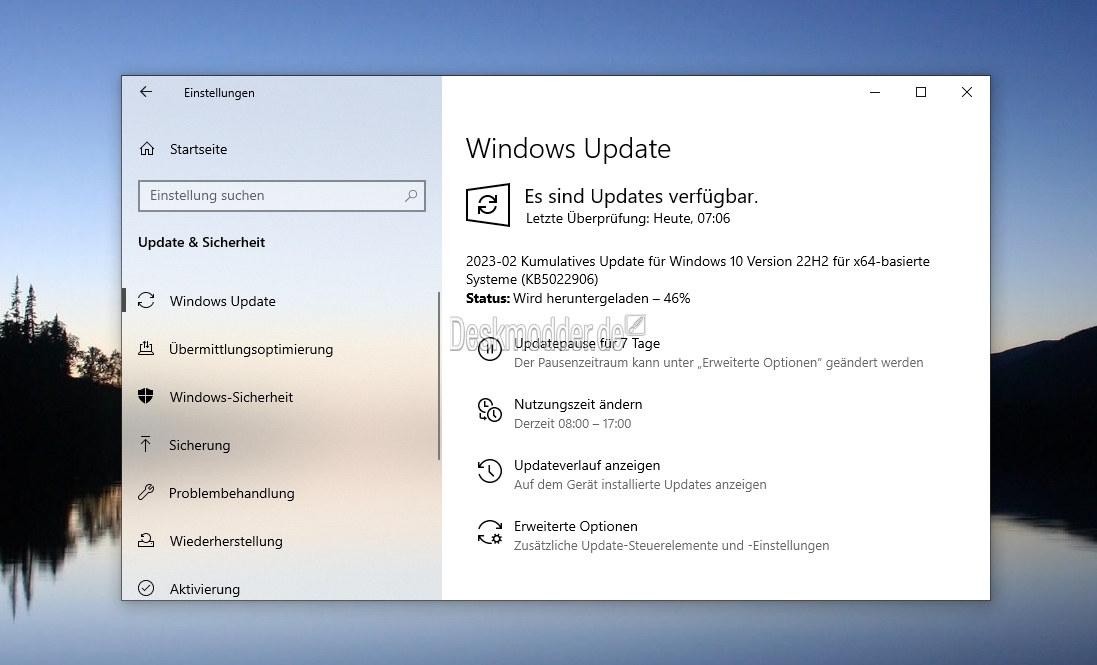Maximize the Einstellungen window
Screen dimensions: 1097x665
[921, 92]
